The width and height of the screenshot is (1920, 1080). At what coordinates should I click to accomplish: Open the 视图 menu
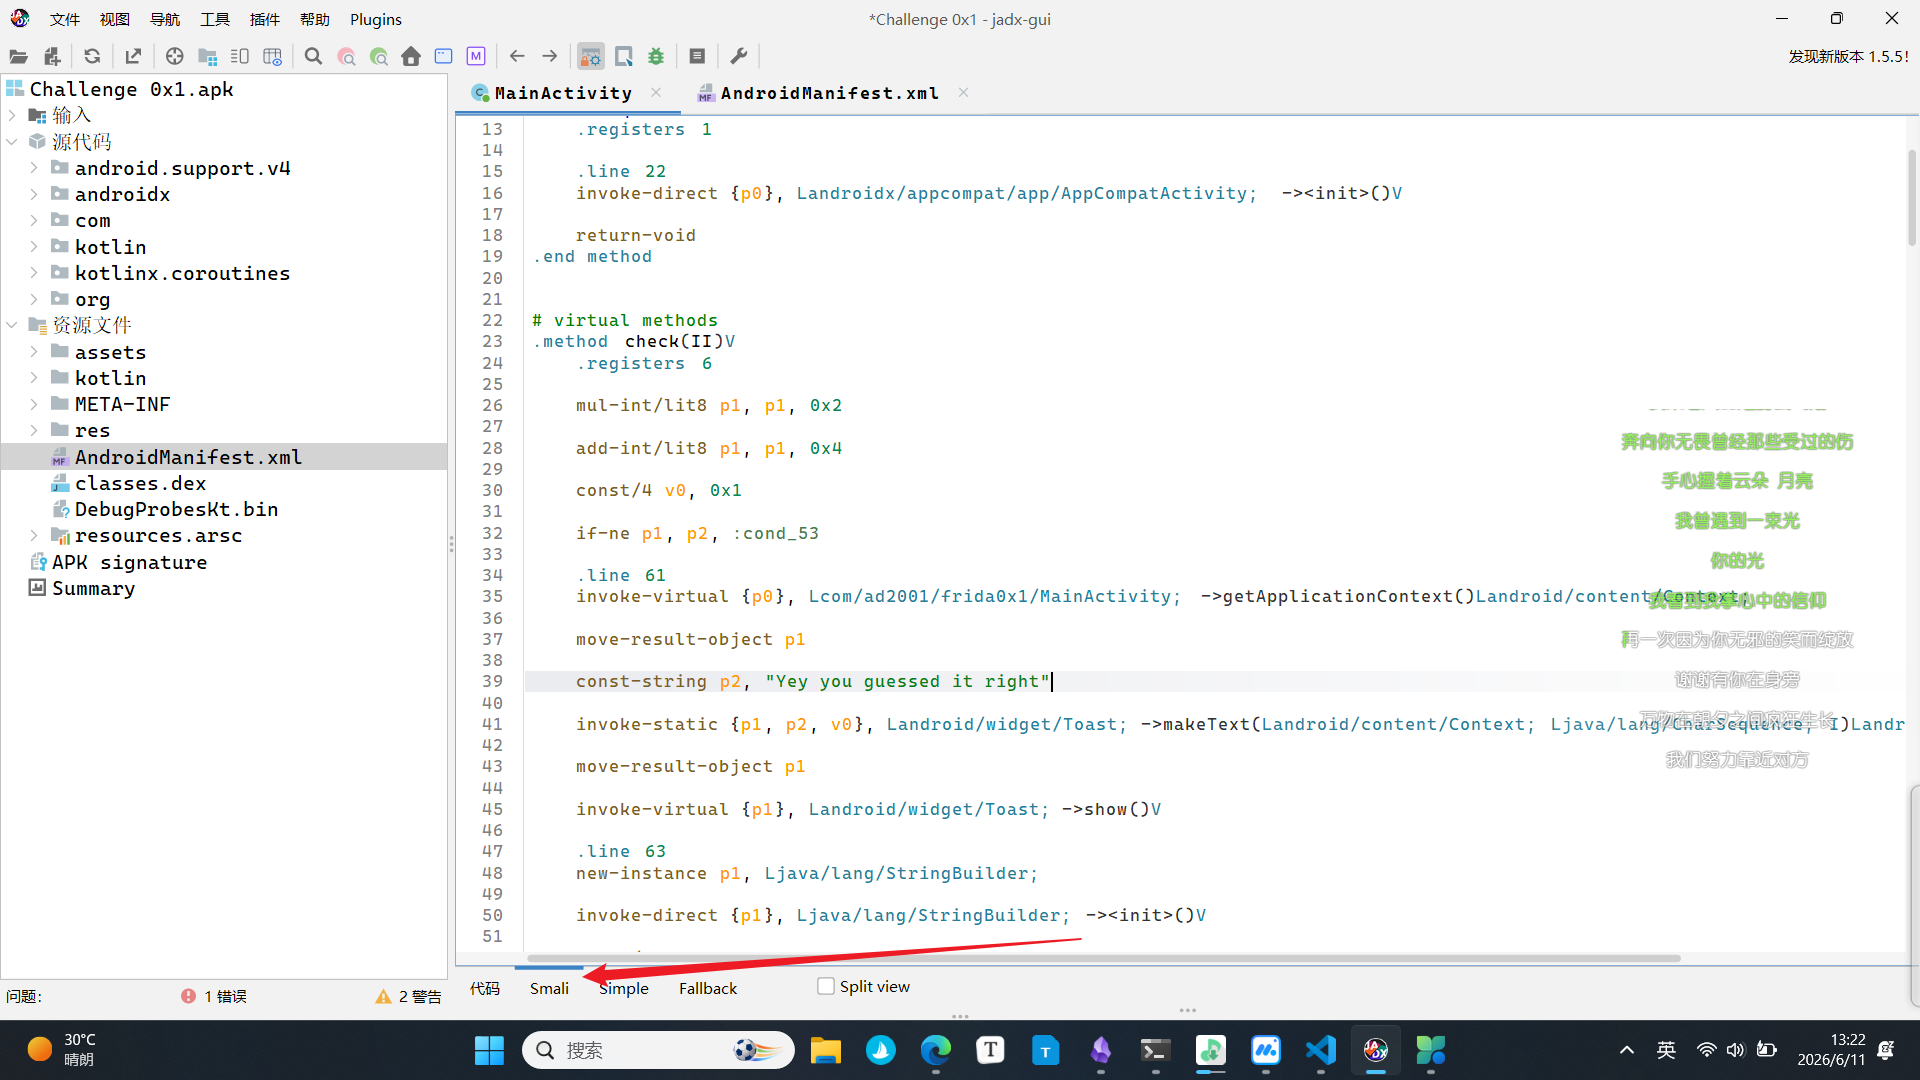(x=115, y=19)
